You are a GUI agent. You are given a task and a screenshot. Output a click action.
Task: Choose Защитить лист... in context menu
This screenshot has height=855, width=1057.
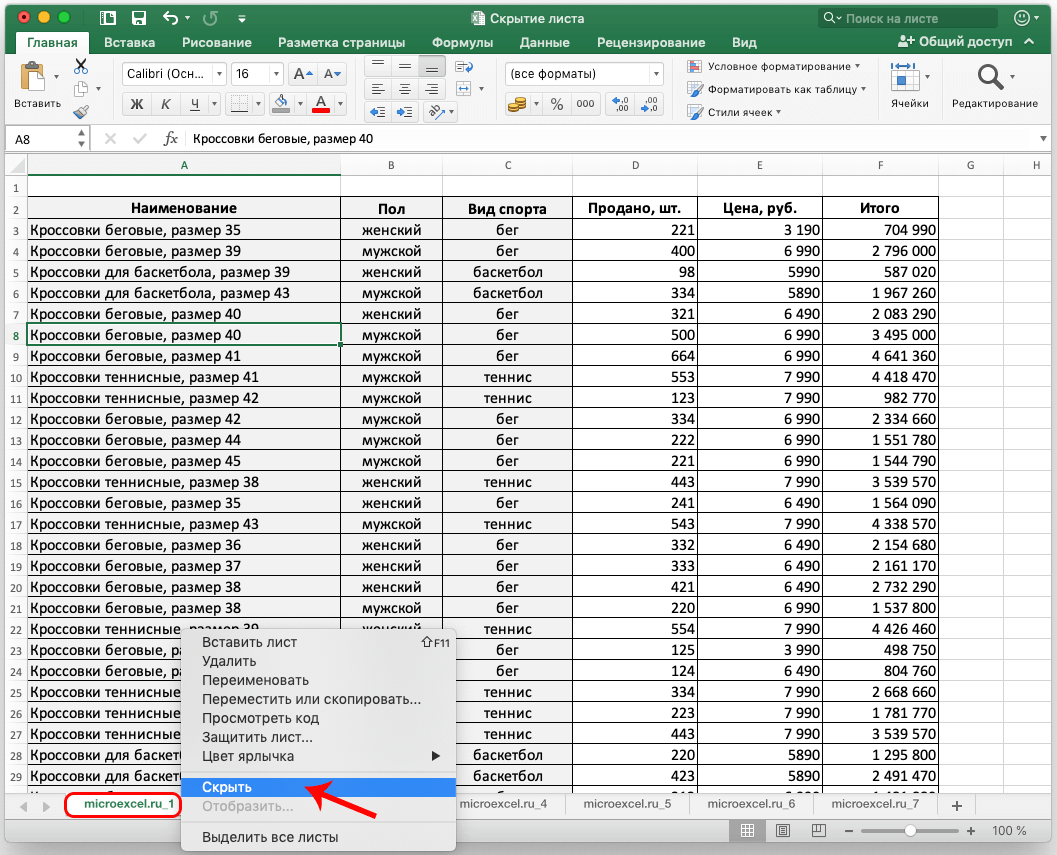[319, 737]
